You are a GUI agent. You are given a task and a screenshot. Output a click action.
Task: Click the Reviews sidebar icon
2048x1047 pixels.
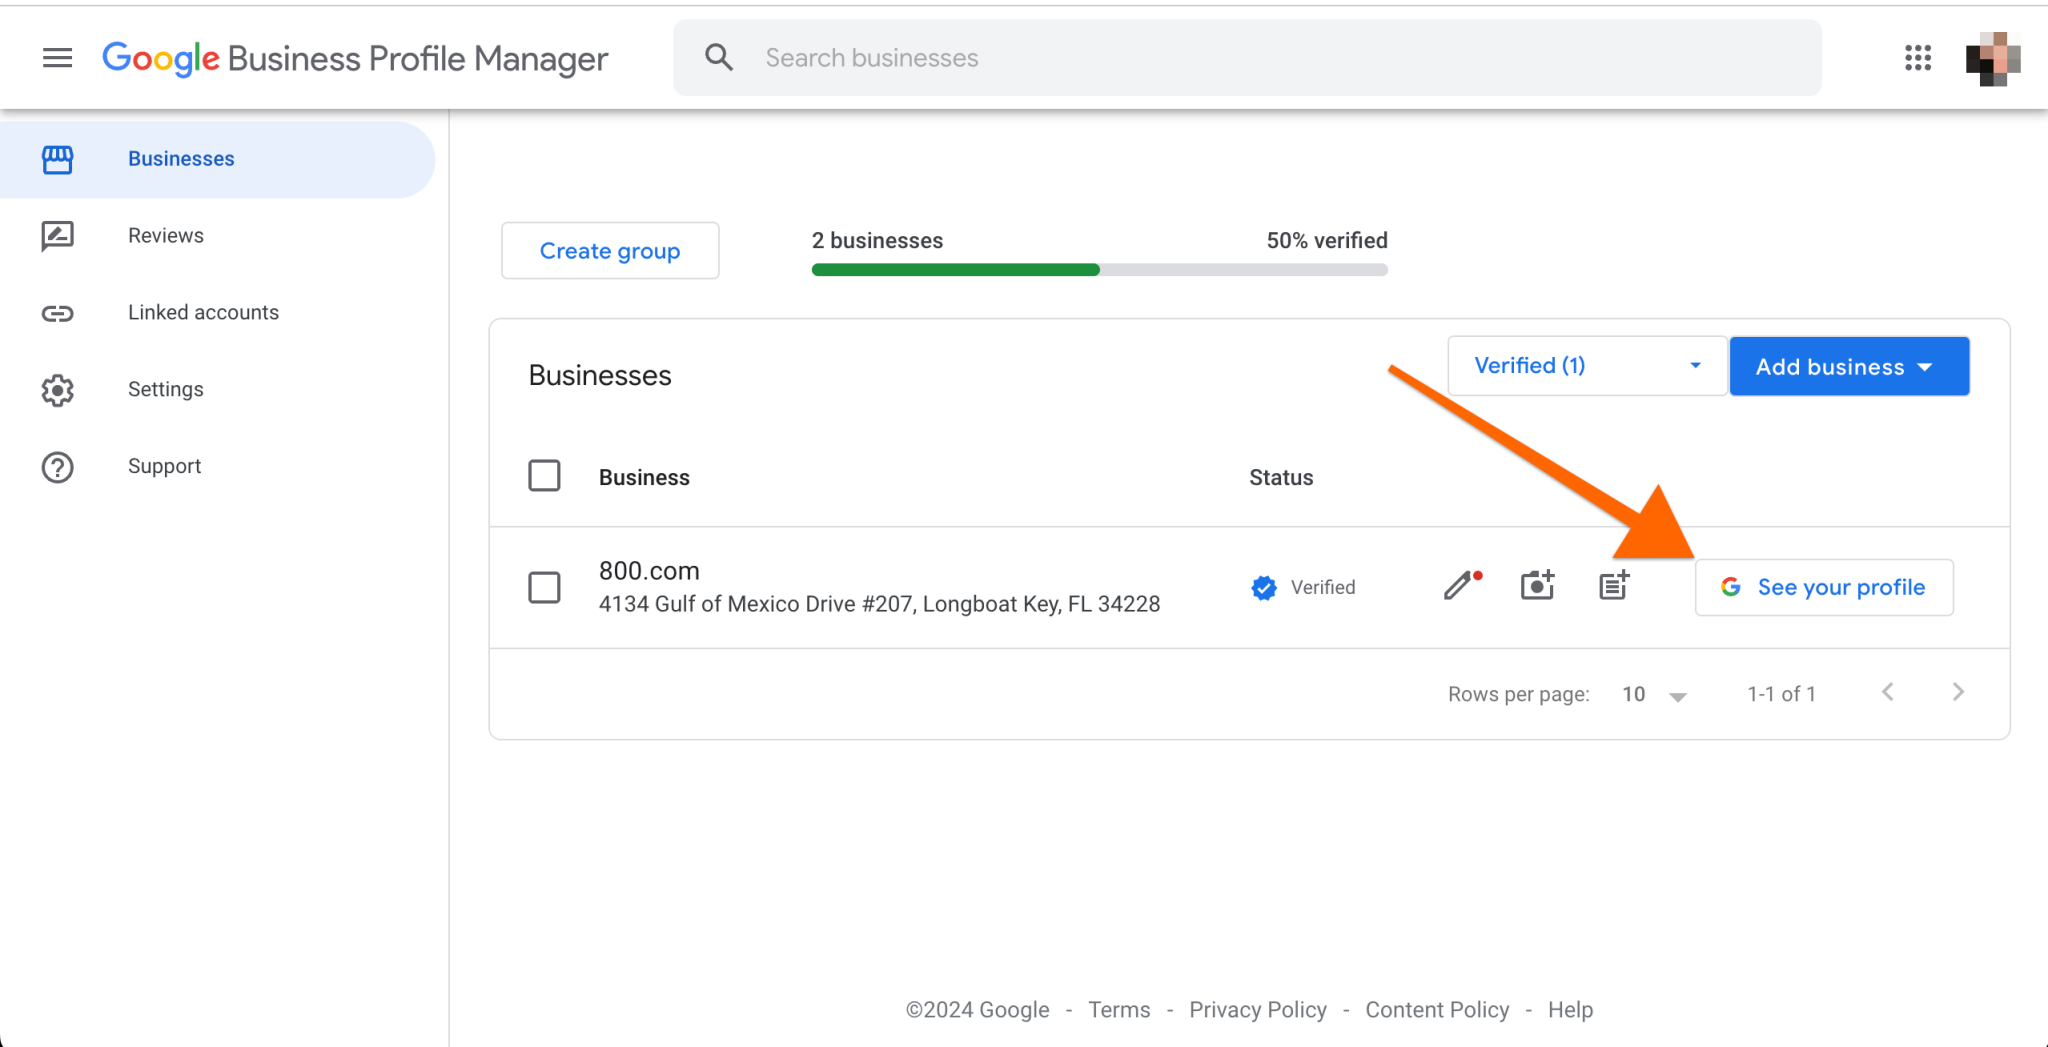tap(57, 236)
